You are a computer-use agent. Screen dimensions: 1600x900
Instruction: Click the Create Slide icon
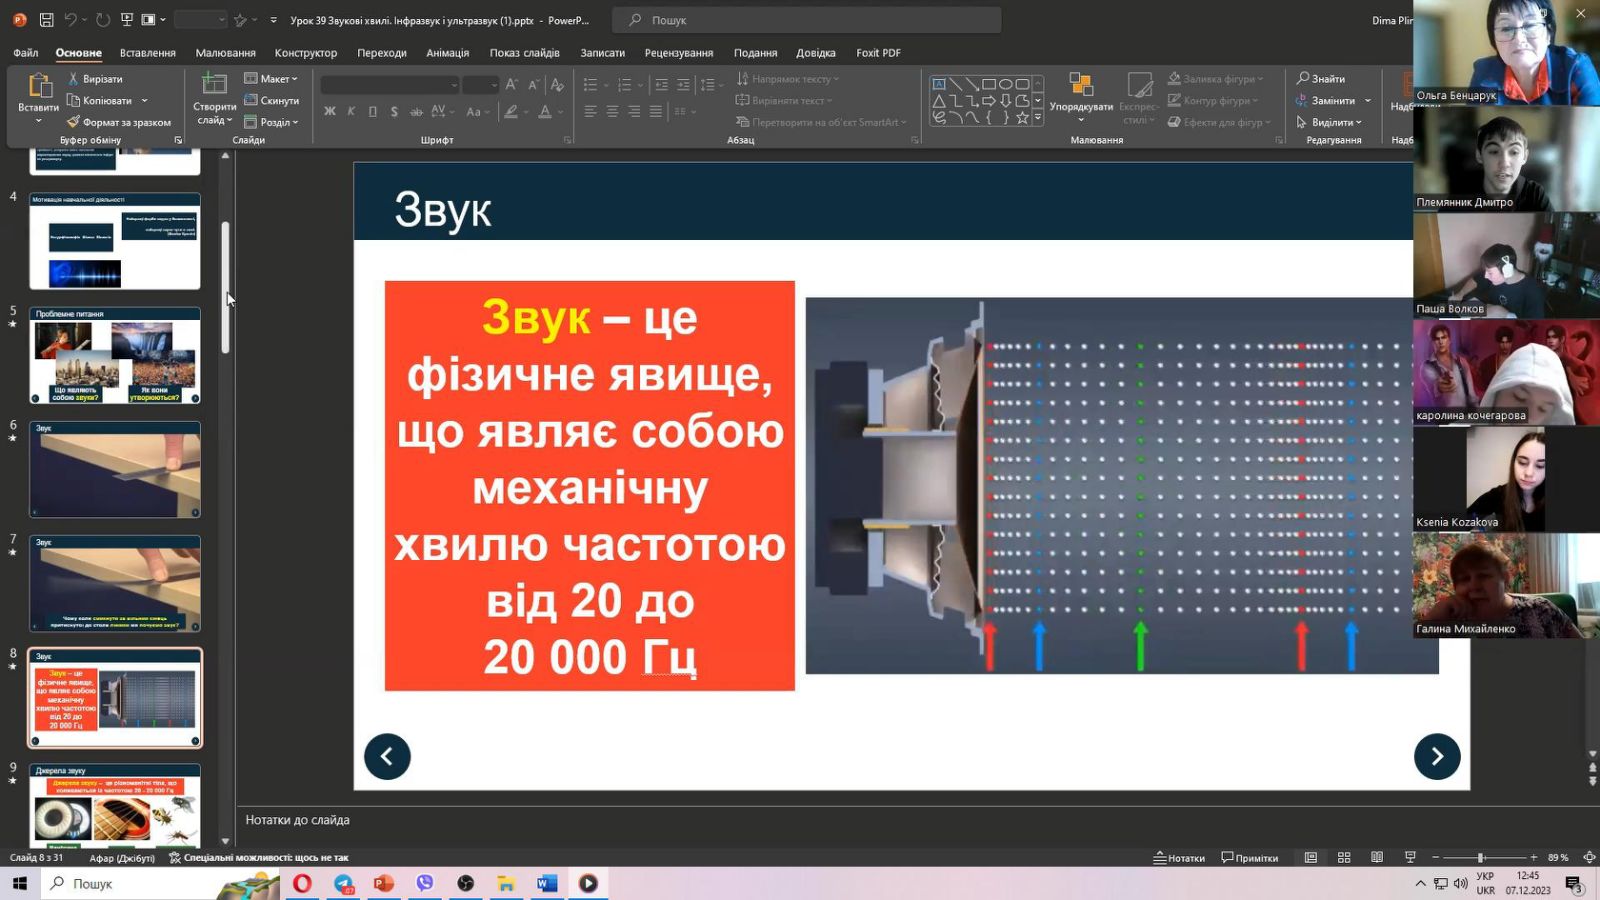coord(214,85)
